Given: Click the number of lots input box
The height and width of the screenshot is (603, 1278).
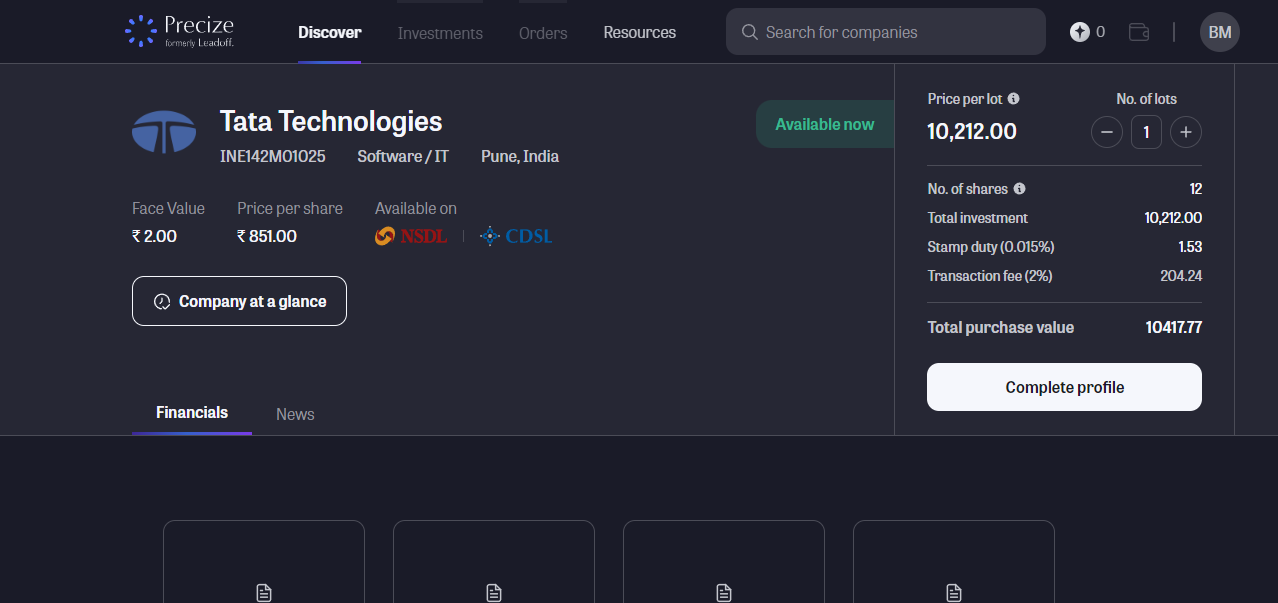Looking at the screenshot, I should [x=1146, y=132].
